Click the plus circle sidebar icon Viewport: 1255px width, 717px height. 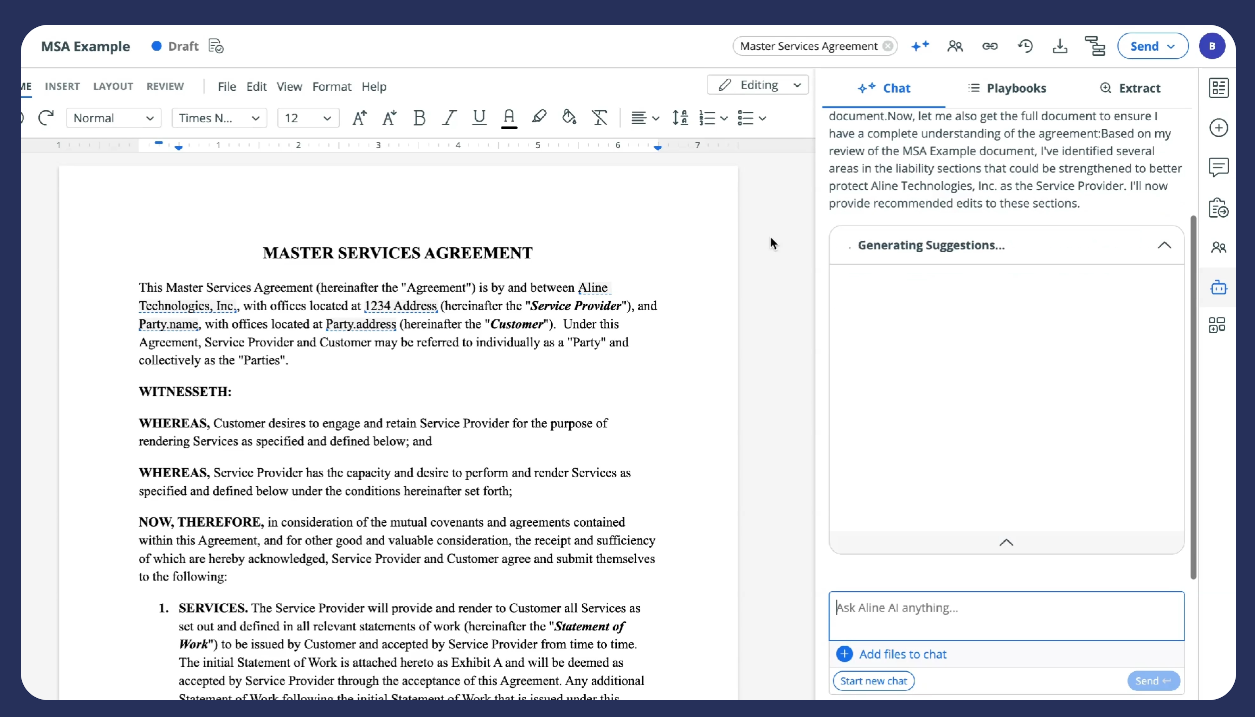[1218, 128]
